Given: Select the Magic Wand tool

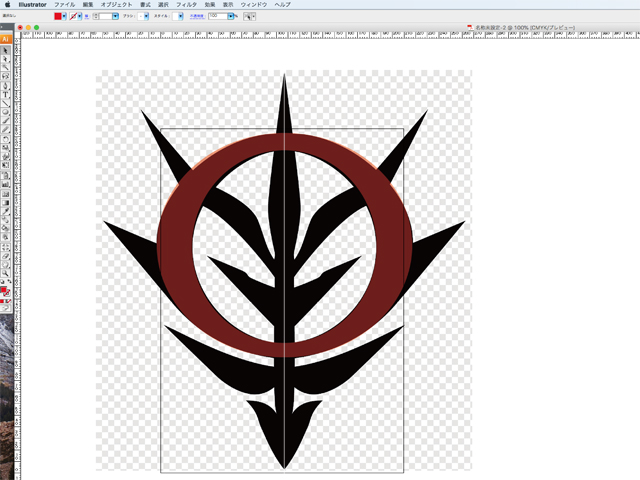Looking at the screenshot, I should point(6,68).
